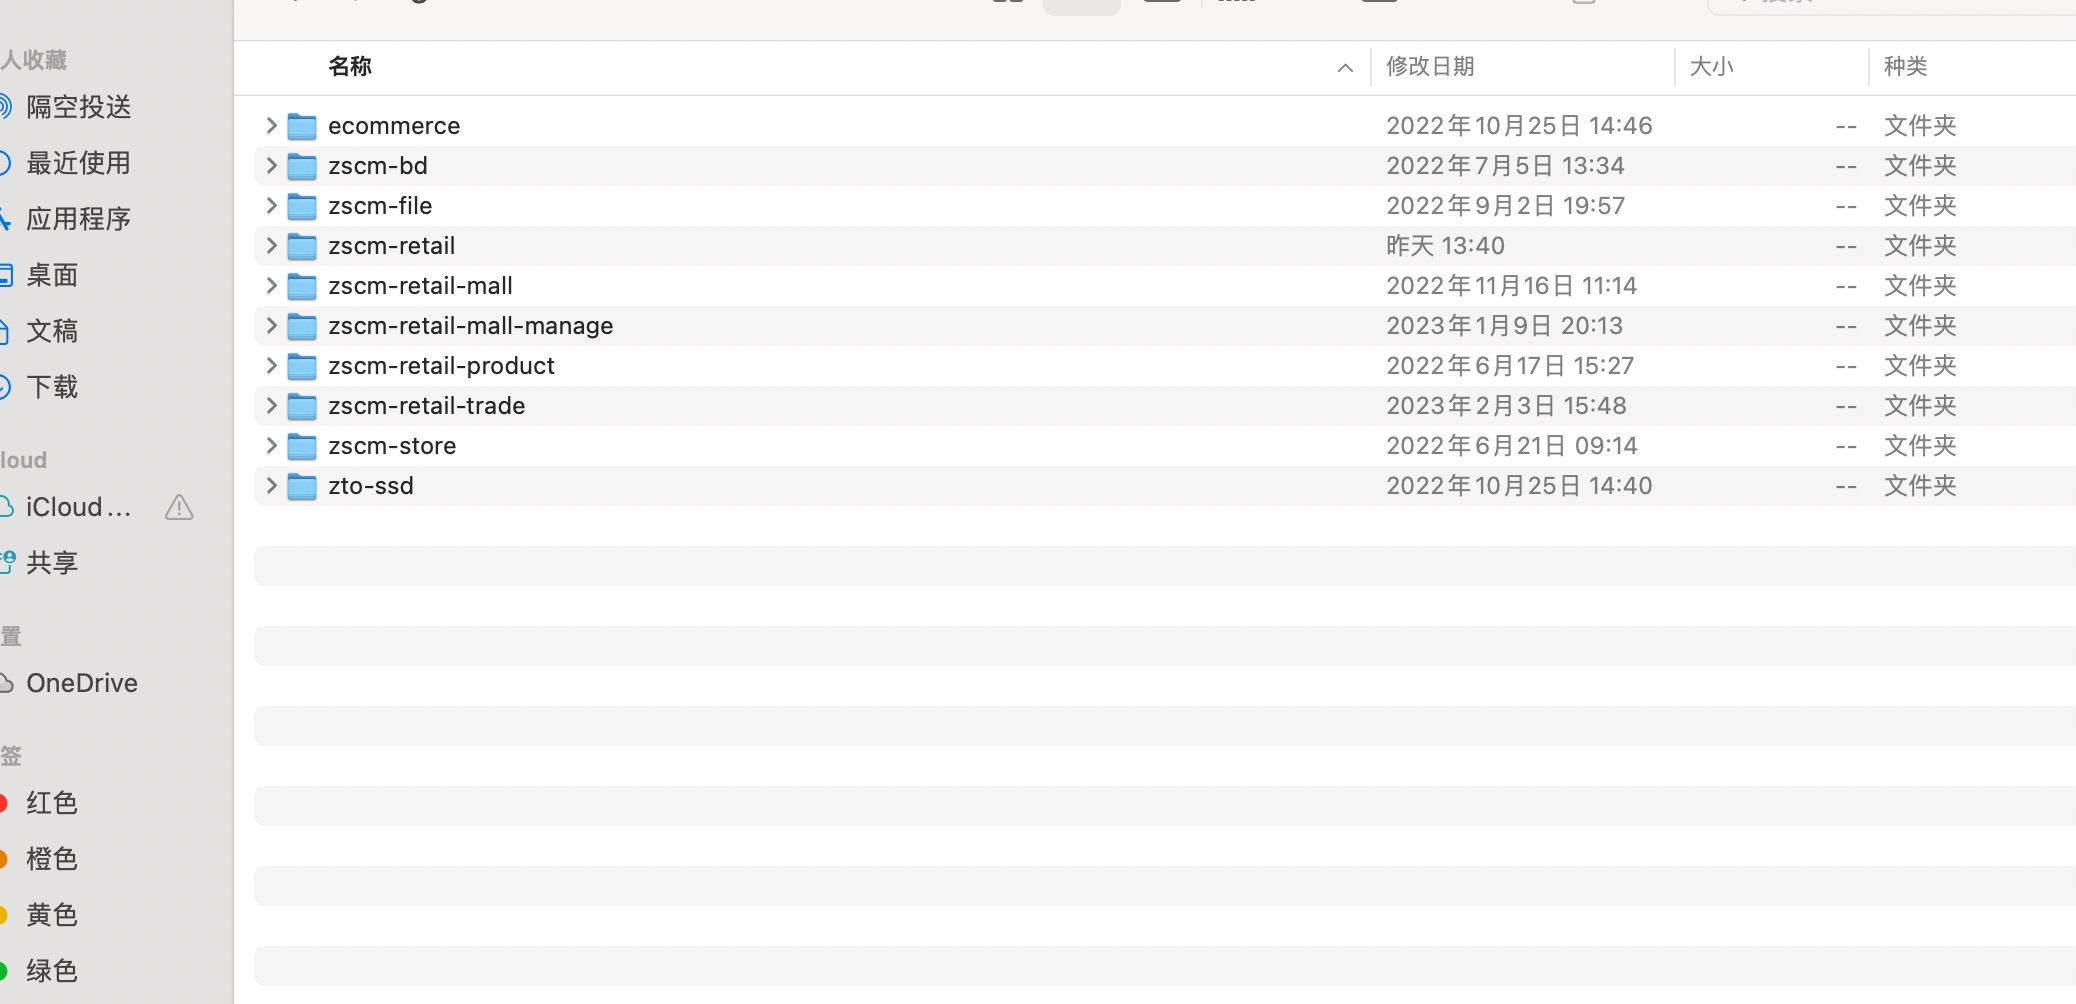This screenshot has height=1004, width=2076.
Task: Select the zscm-retail-trade folder icon
Action: pyautogui.click(x=302, y=406)
